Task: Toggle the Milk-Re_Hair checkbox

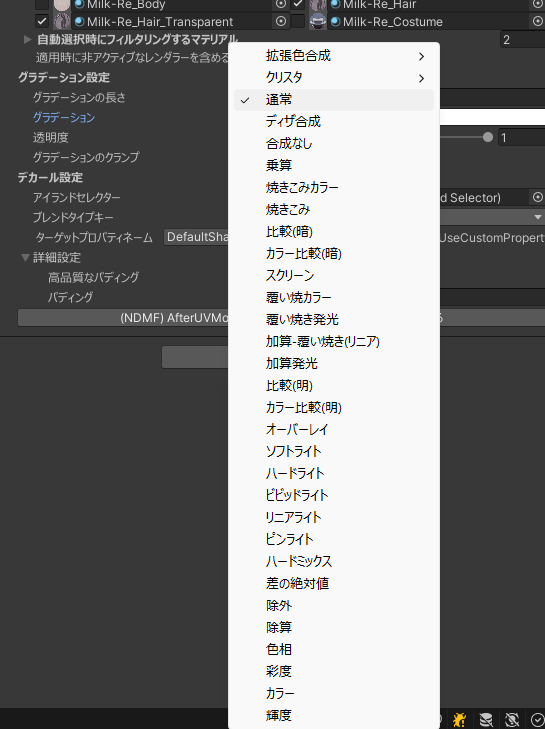Action: (298, 4)
